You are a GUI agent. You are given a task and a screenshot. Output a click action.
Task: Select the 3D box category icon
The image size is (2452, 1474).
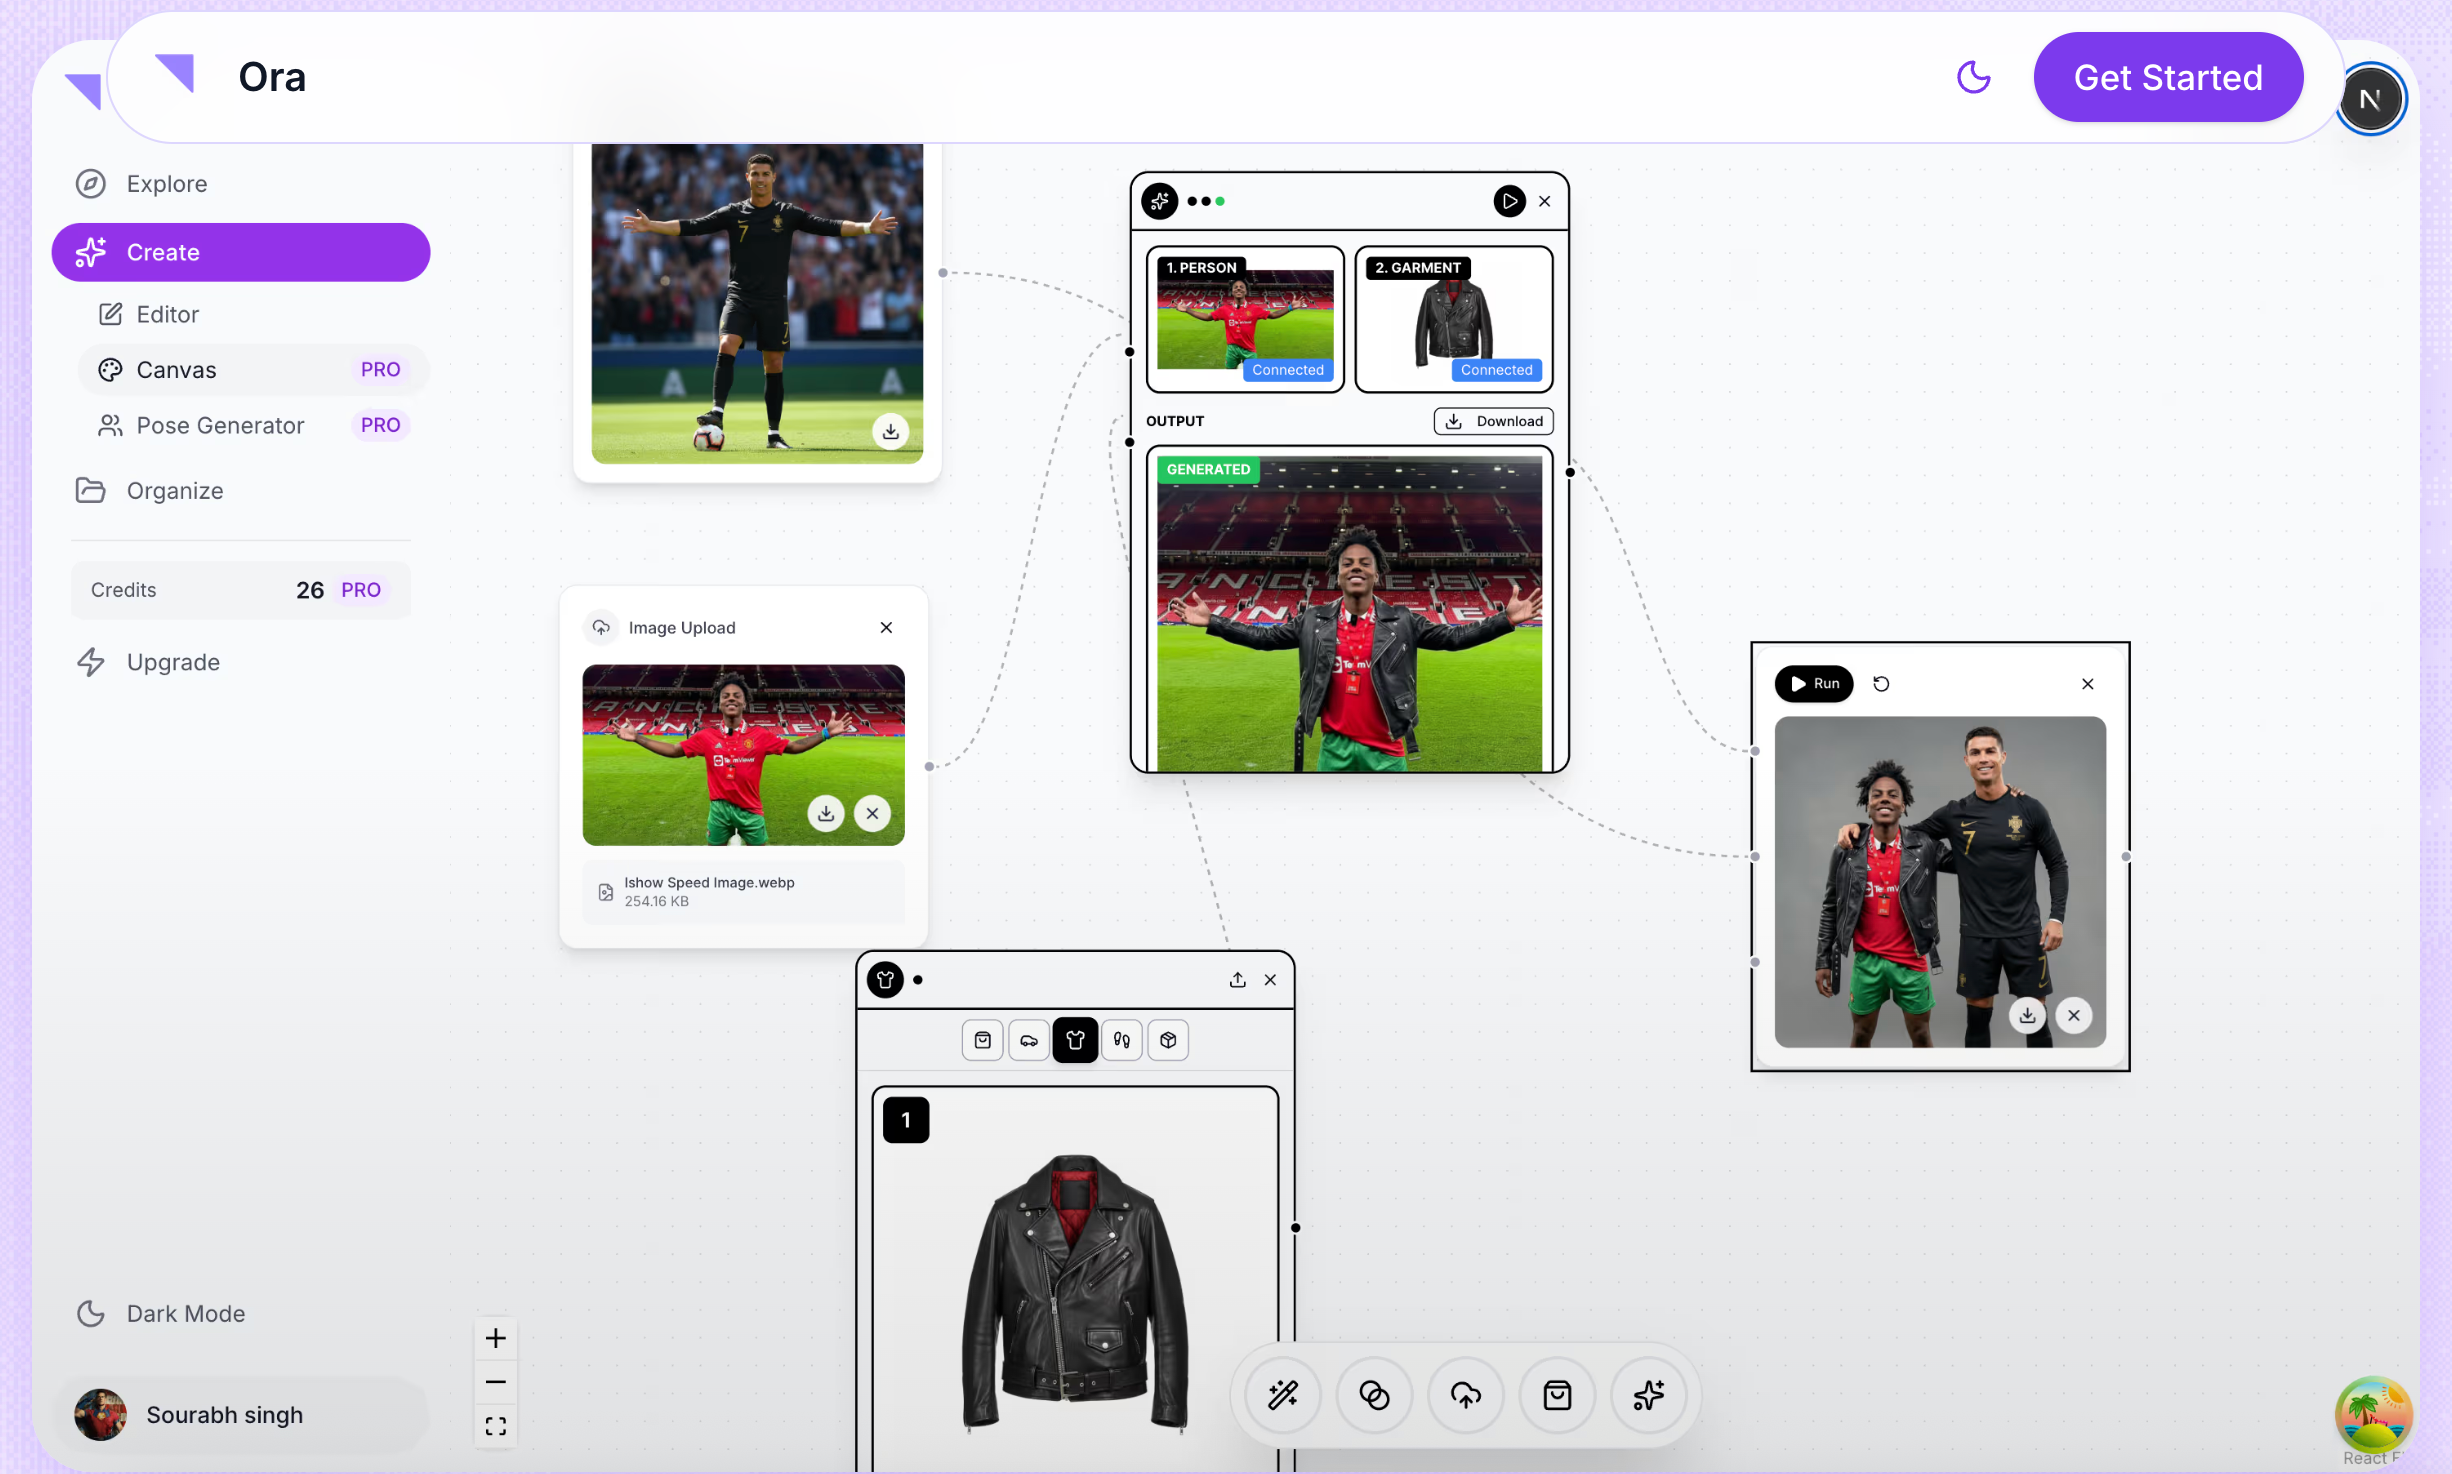point(1168,1040)
